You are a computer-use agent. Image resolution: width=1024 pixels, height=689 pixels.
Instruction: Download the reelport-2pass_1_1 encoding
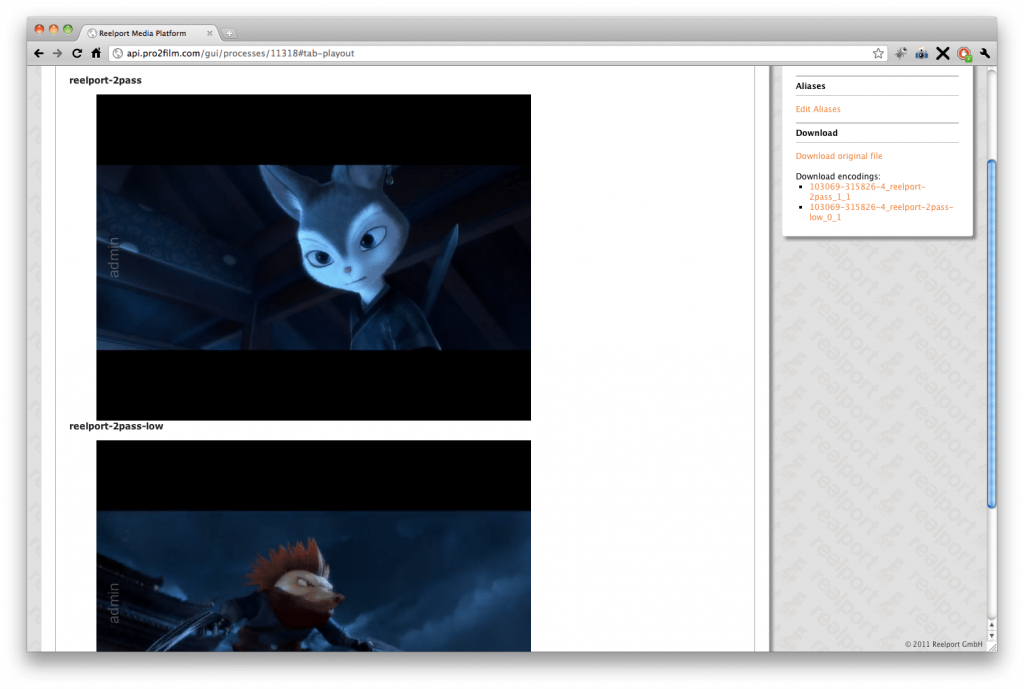coord(867,192)
